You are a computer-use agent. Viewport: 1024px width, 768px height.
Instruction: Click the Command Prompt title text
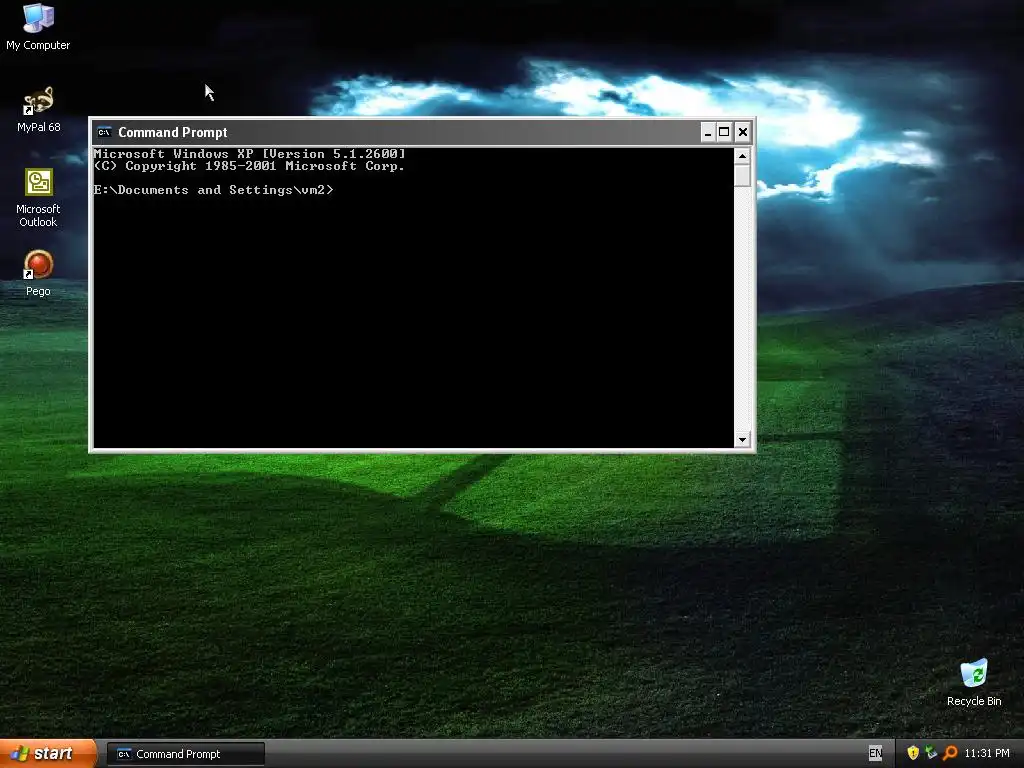pos(172,133)
